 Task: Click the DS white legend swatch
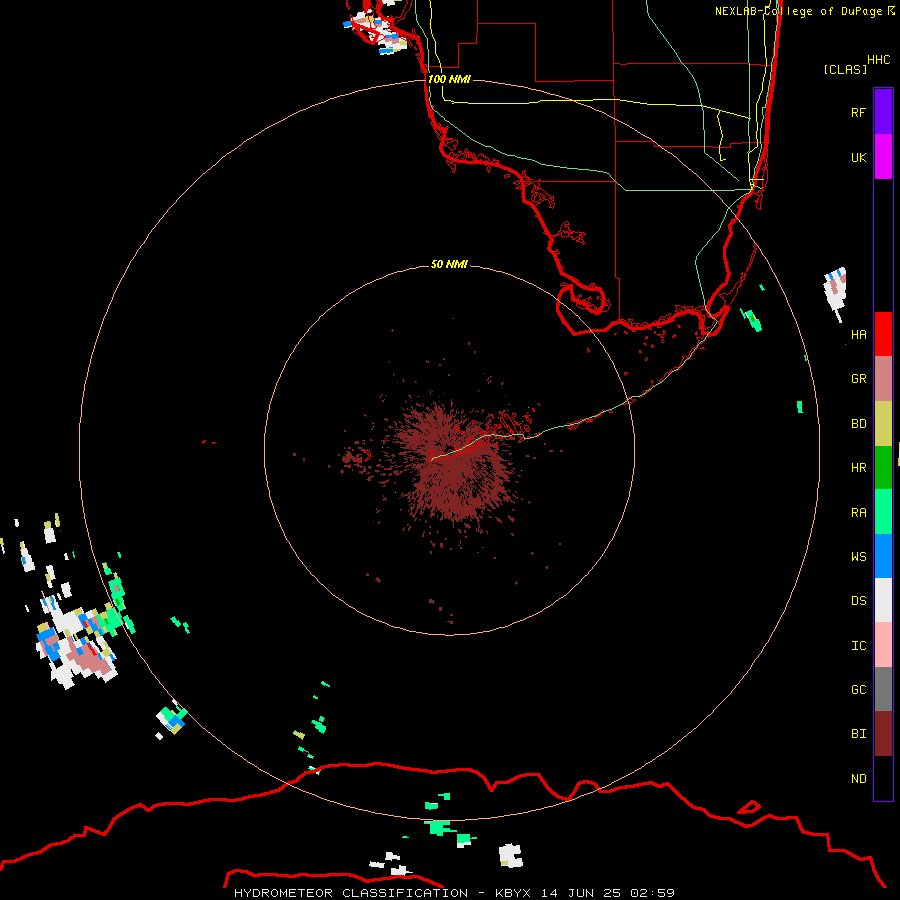coord(883,600)
